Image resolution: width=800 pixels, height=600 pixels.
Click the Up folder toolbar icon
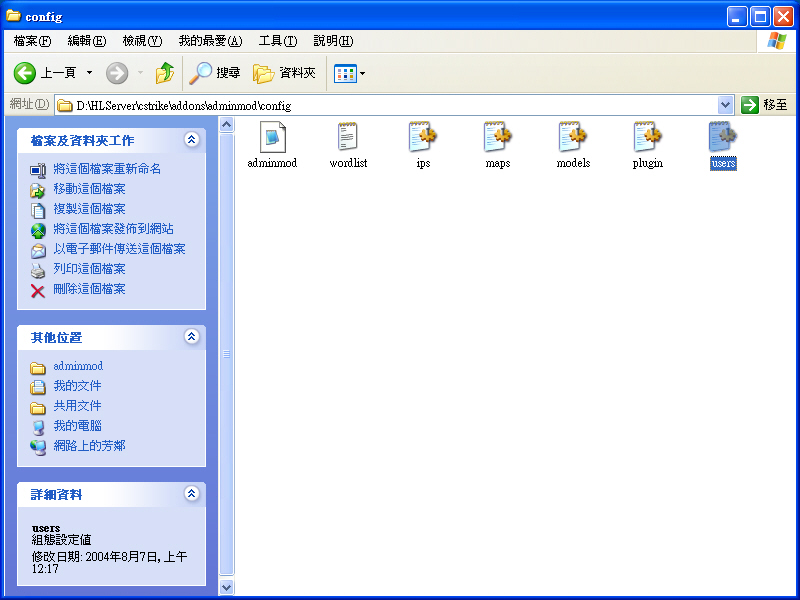click(164, 73)
